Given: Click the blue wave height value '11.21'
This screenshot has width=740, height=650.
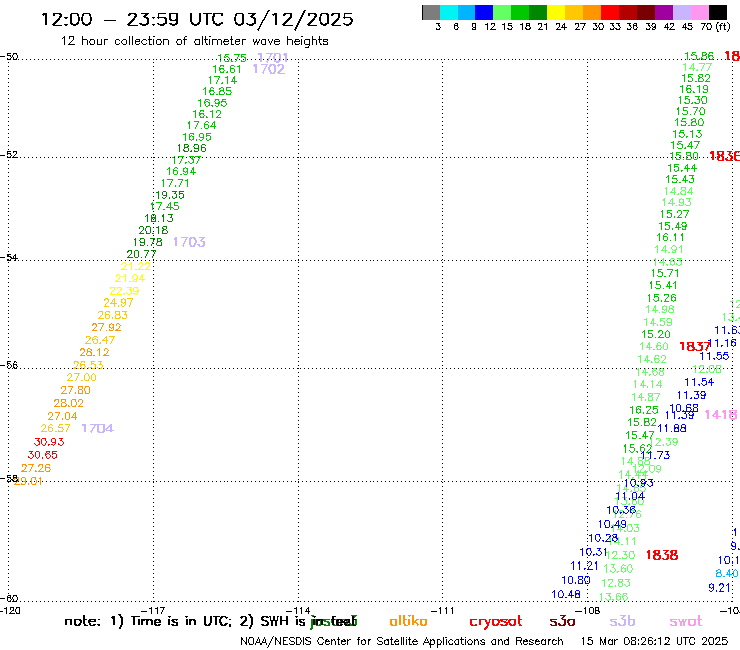Looking at the screenshot, I should pos(584,566).
